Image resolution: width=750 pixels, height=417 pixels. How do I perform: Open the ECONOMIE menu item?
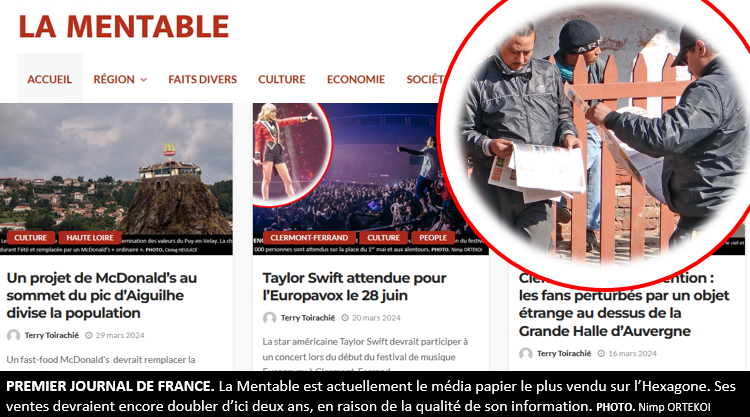(x=356, y=79)
